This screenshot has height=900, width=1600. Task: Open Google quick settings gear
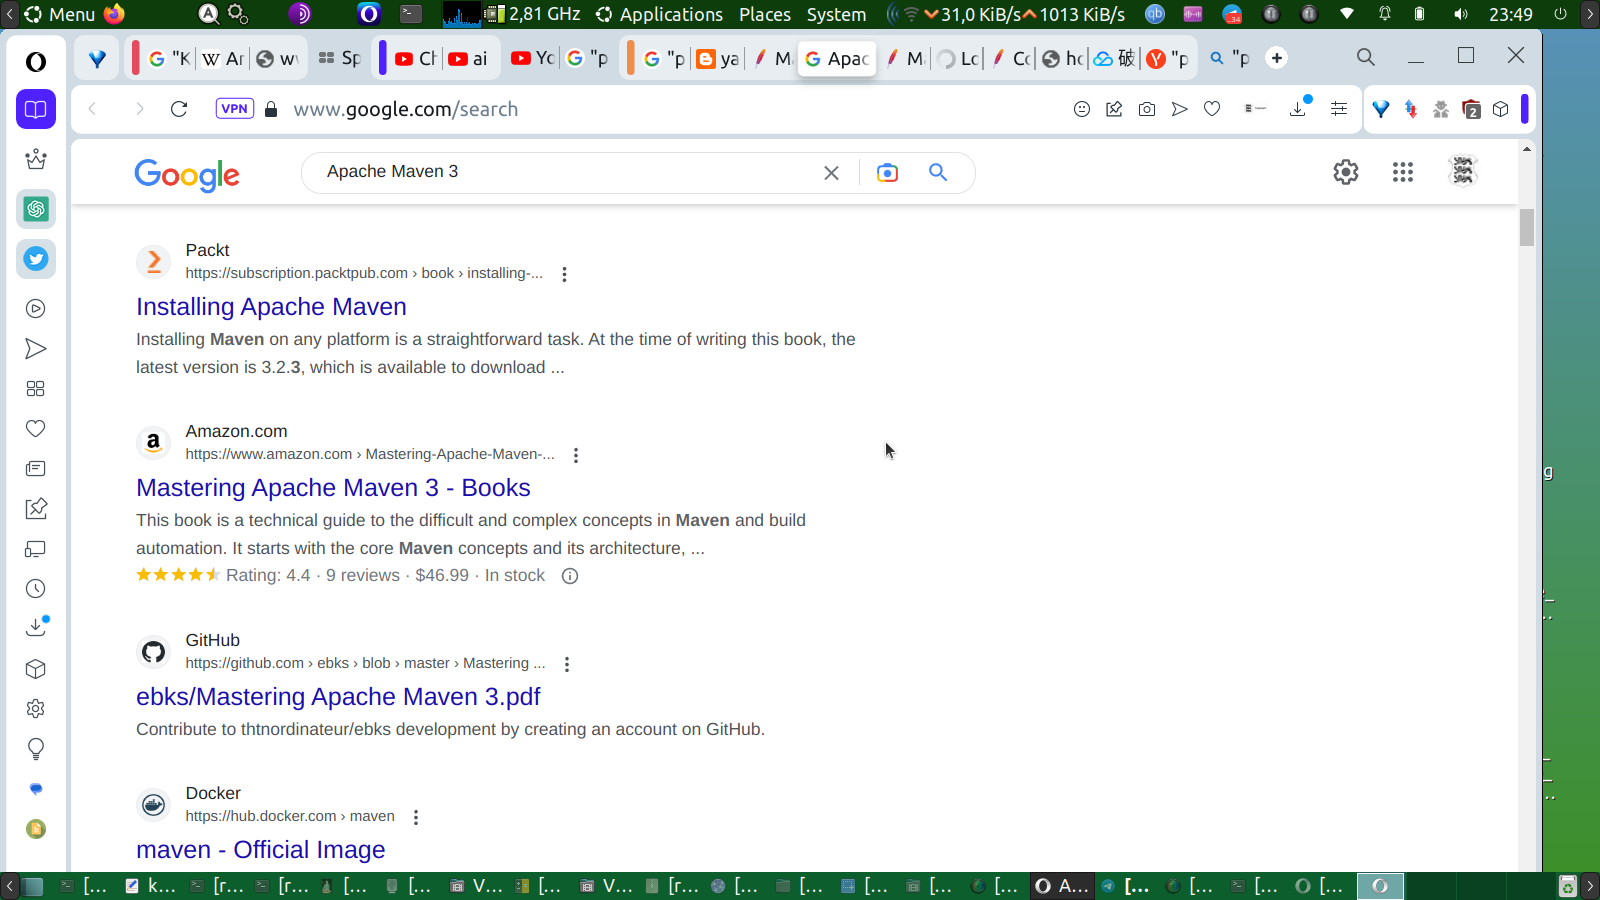pos(1346,172)
